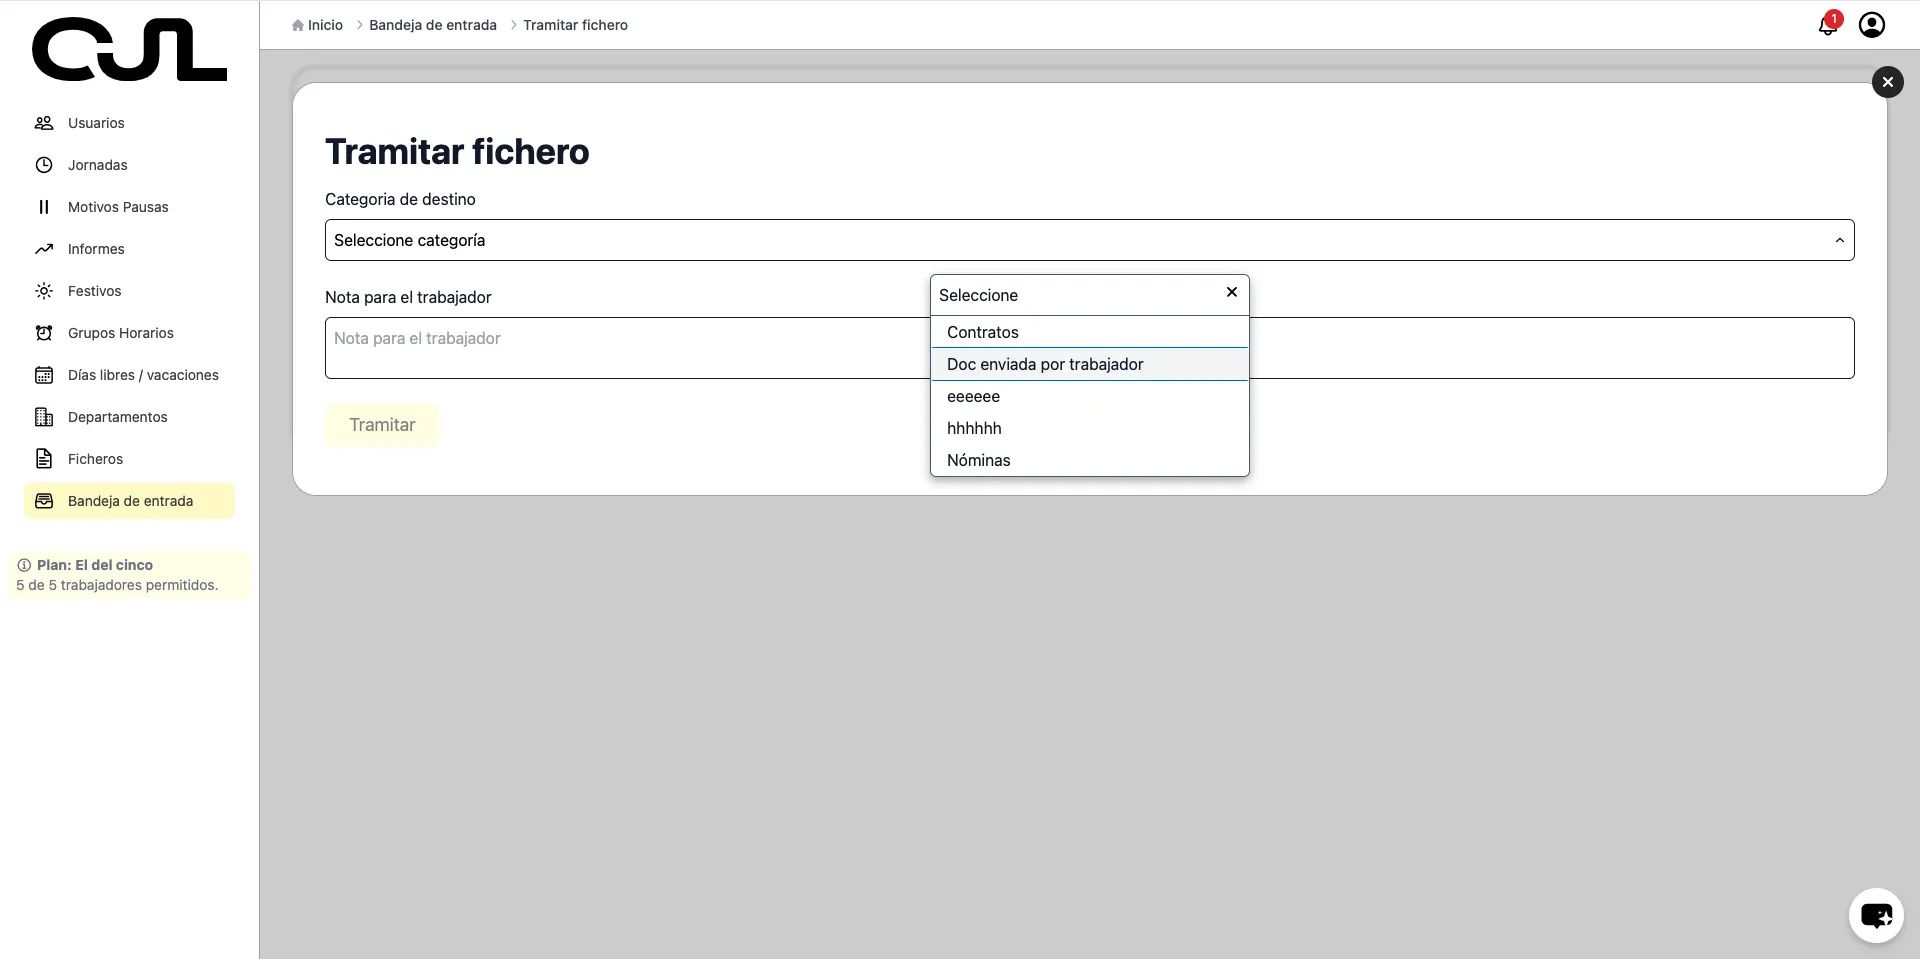The image size is (1920, 959).
Task: Click the Departamentos building icon
Action: coord(44,417)
